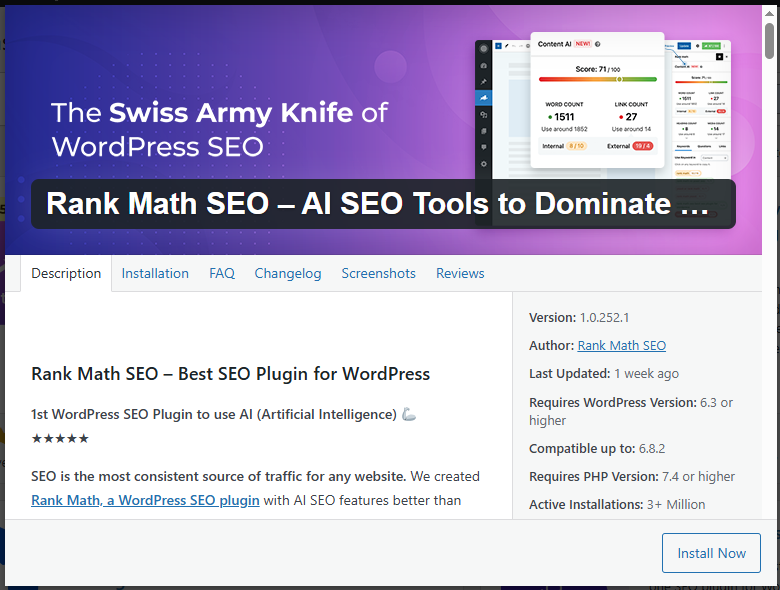Switch to the Screenshots tab
The image size is (780, 590).
pos(379,273)
